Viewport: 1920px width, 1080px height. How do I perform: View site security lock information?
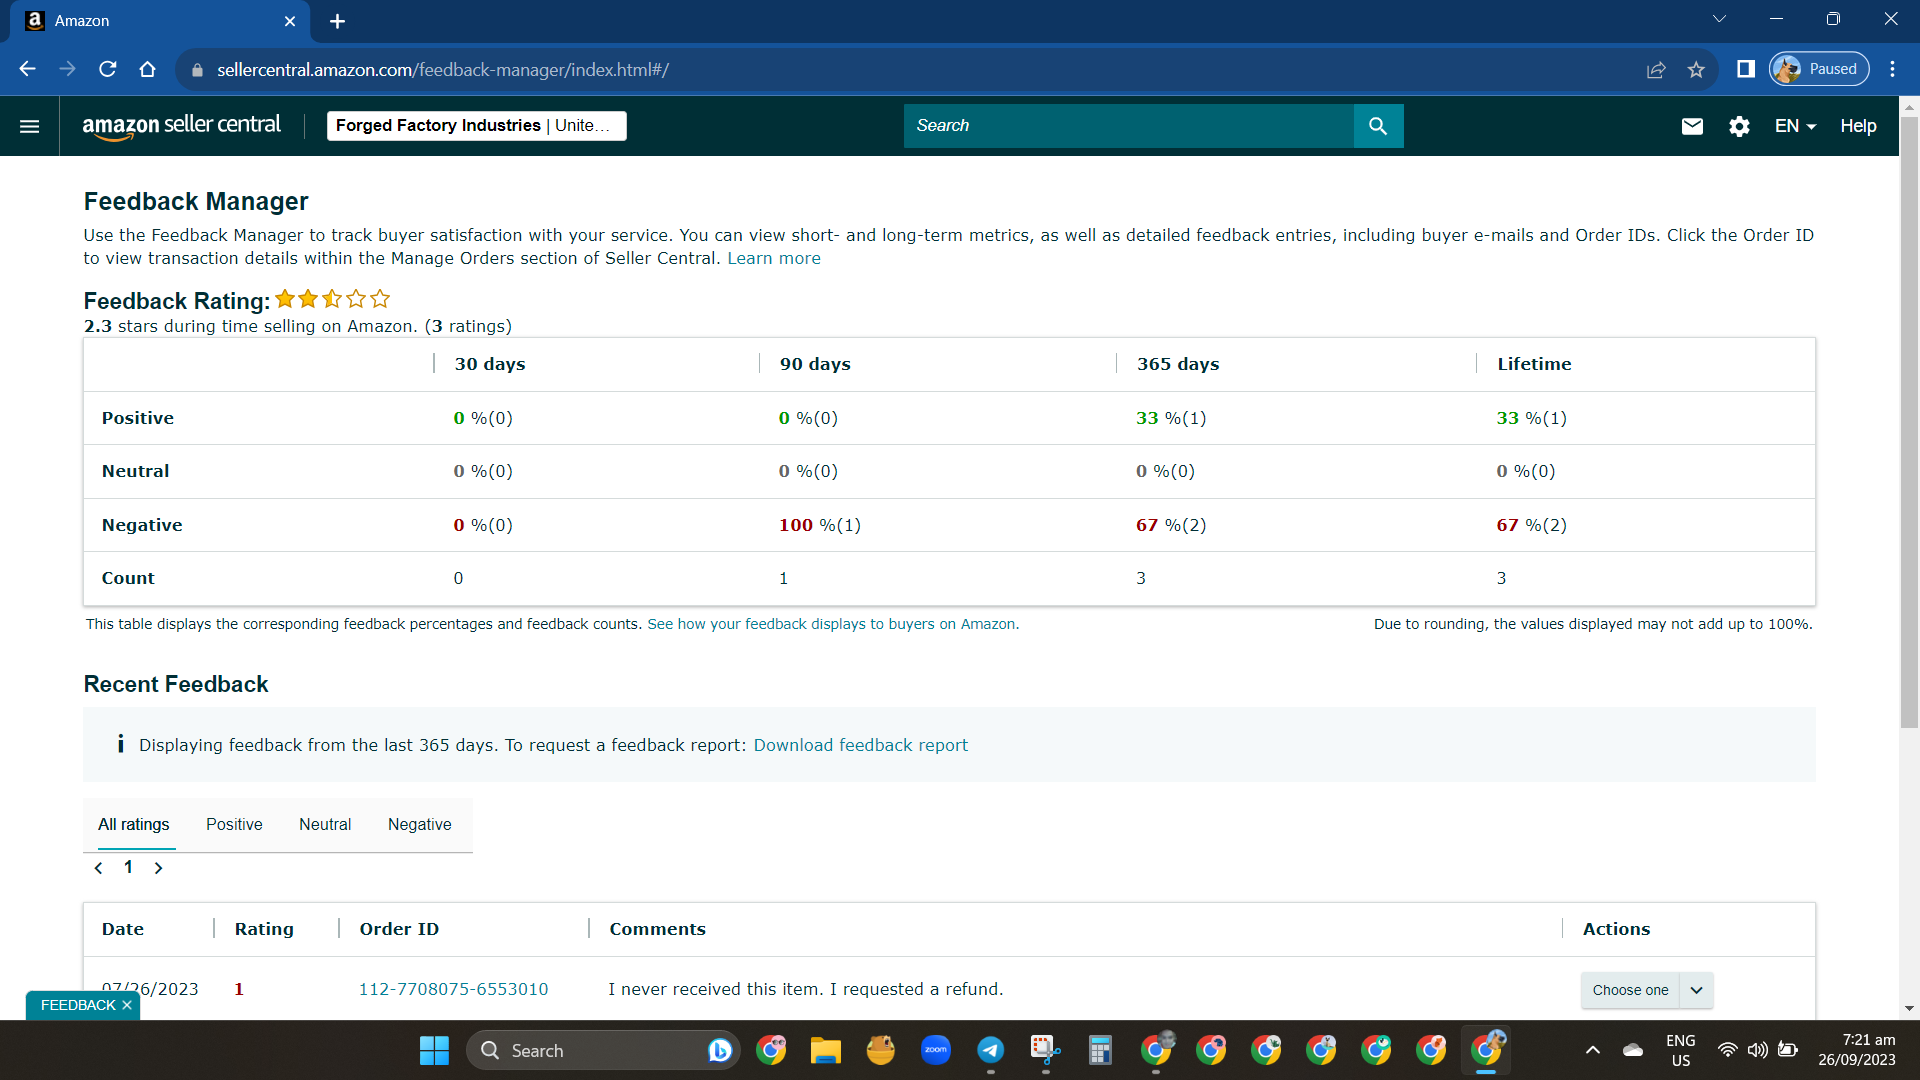click(x=197, y=70)
